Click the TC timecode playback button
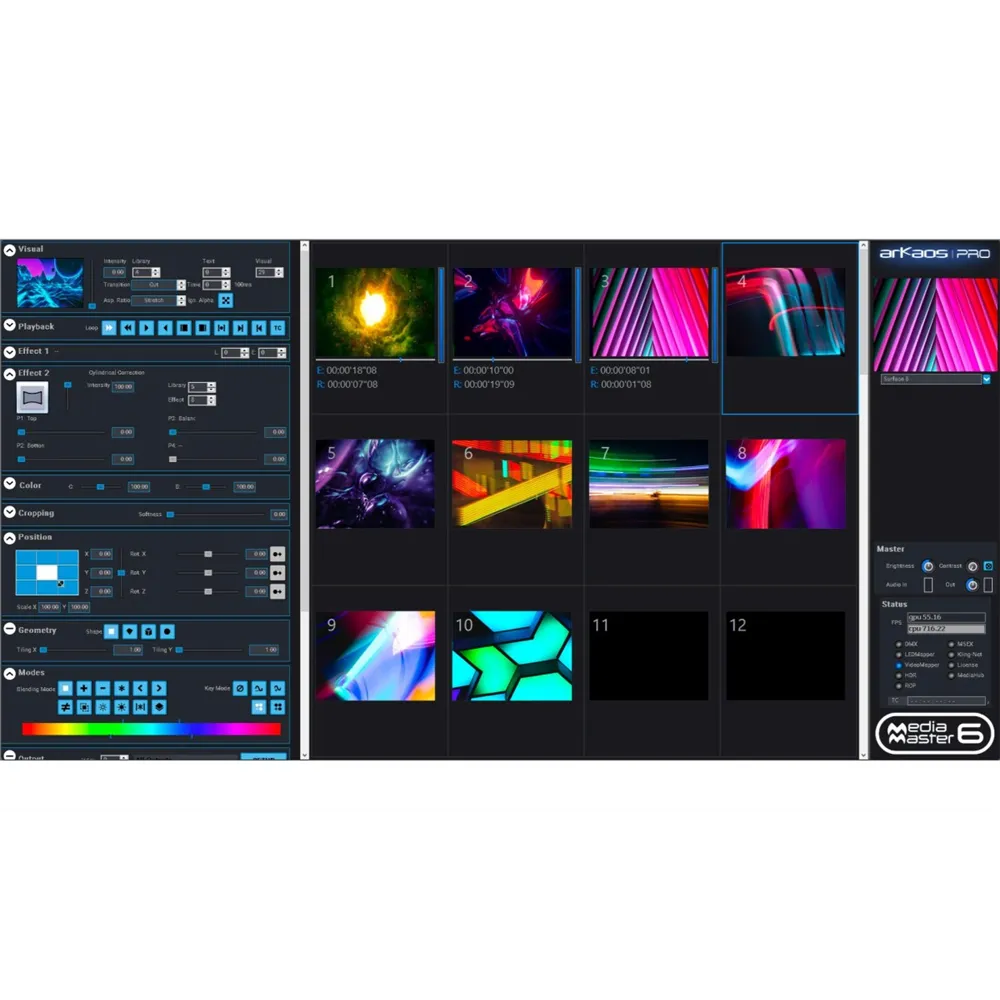 coord(277,327)
